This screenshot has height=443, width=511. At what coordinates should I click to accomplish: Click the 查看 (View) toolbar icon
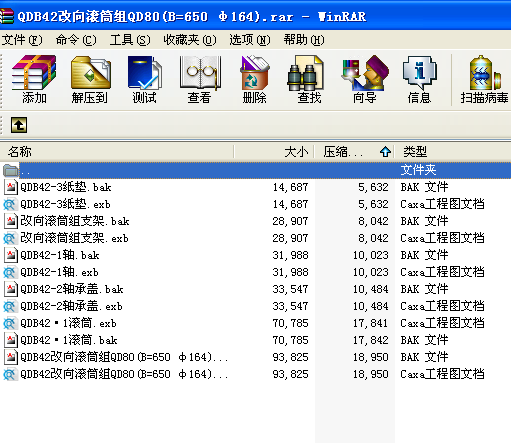point(200,73)
